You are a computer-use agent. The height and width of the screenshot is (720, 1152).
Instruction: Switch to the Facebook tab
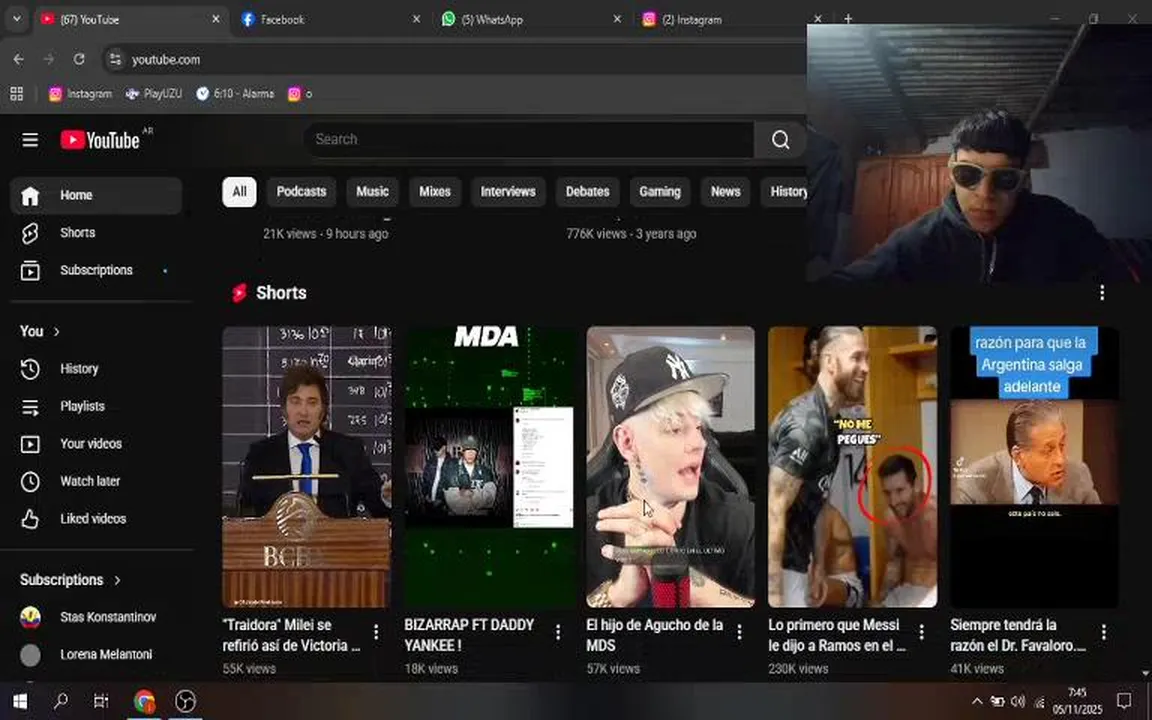pos(331,20)
